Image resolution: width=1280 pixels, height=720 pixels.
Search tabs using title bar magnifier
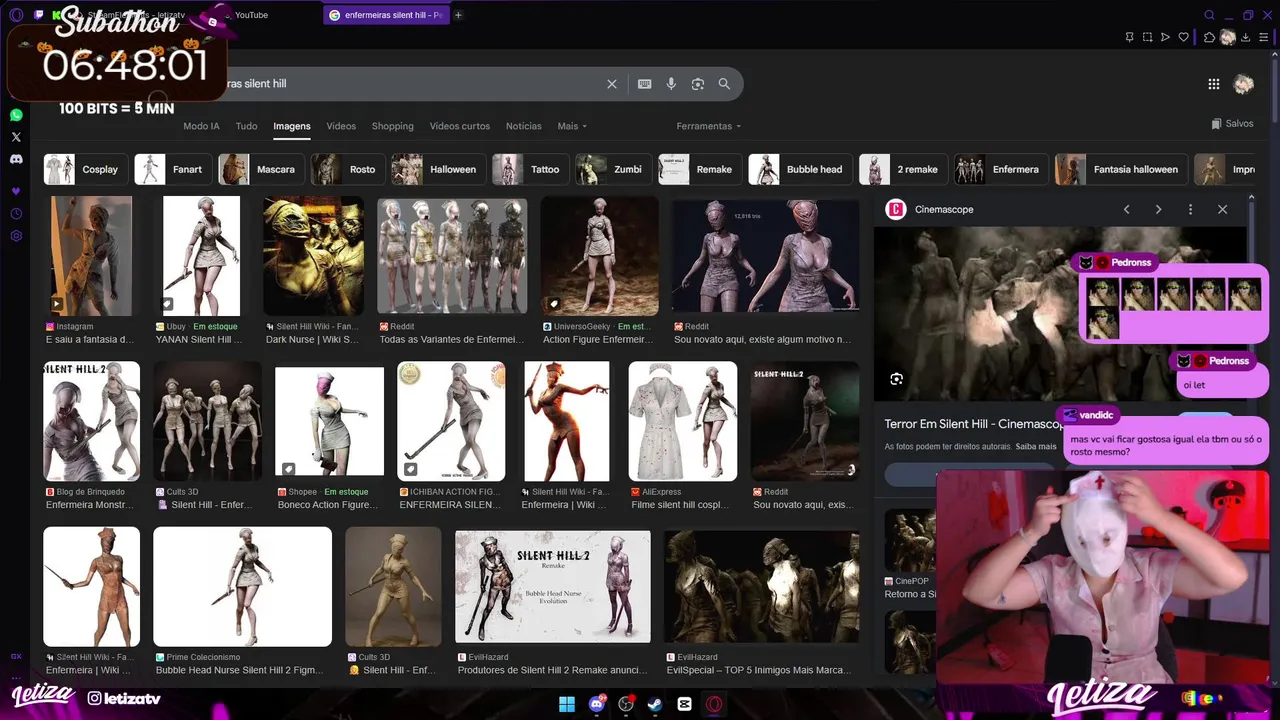(1209, 15)
